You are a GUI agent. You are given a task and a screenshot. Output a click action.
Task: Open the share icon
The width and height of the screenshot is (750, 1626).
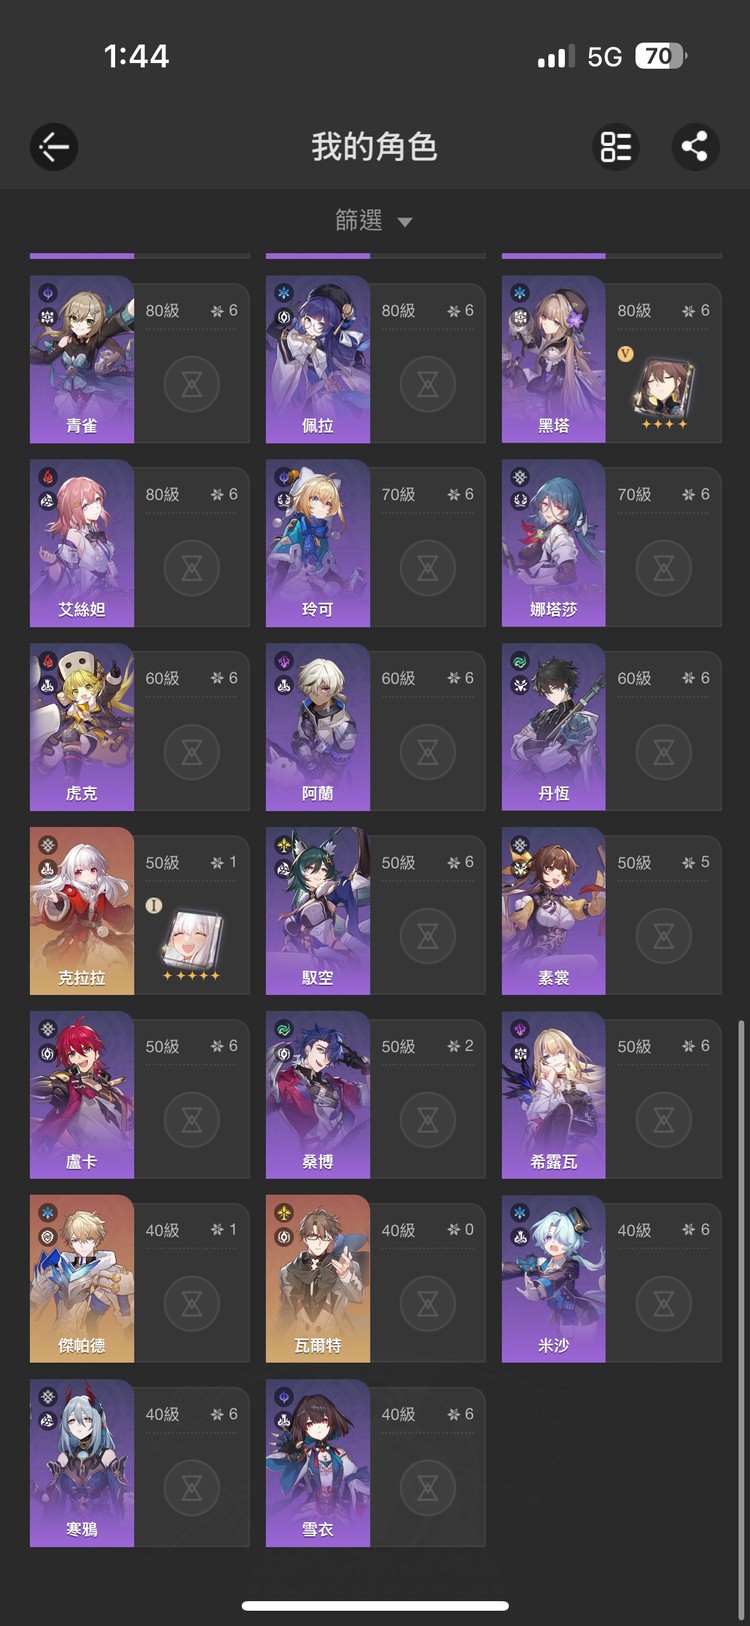(694, 147)
